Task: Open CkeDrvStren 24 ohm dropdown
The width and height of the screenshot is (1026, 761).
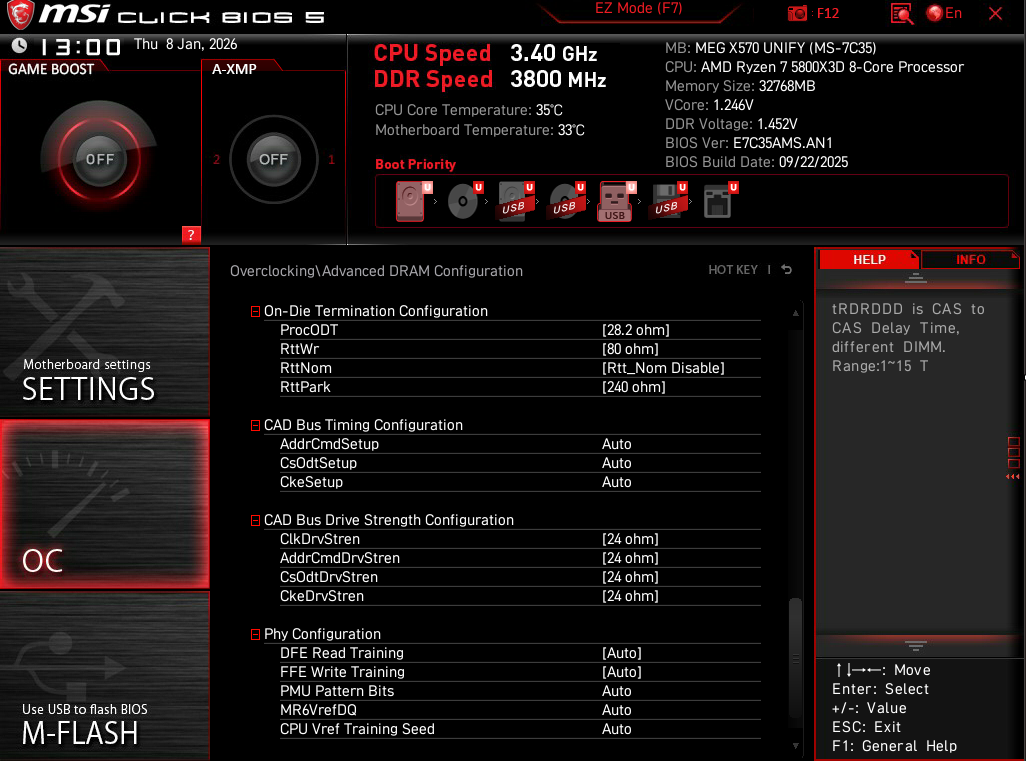Action: click(630, 595)
